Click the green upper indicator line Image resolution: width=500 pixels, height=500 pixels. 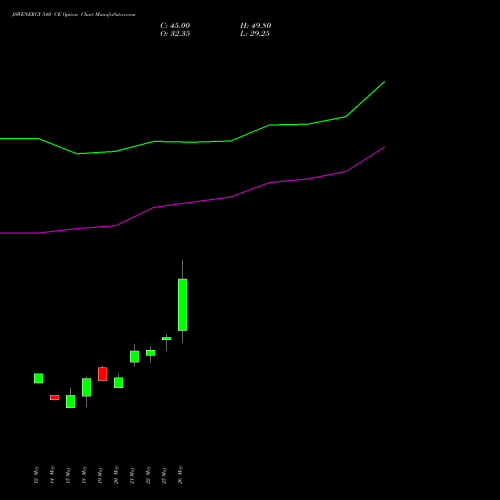192,142
